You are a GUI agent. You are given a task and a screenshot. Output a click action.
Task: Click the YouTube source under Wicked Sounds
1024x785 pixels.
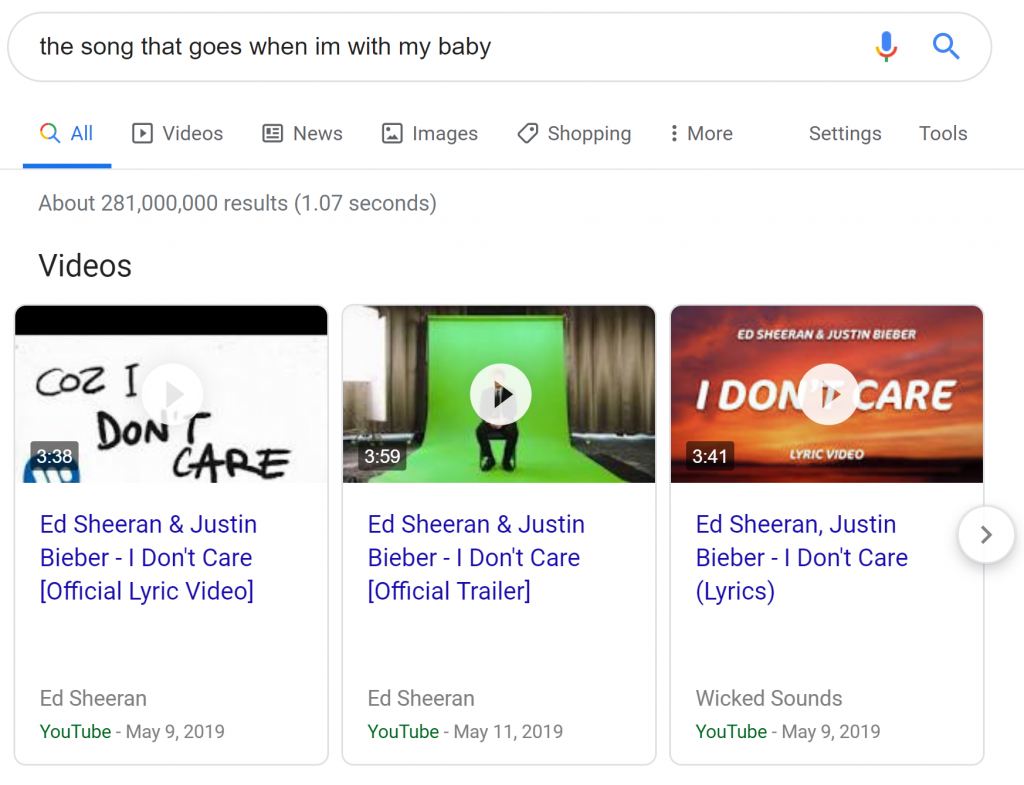[731, 732]
